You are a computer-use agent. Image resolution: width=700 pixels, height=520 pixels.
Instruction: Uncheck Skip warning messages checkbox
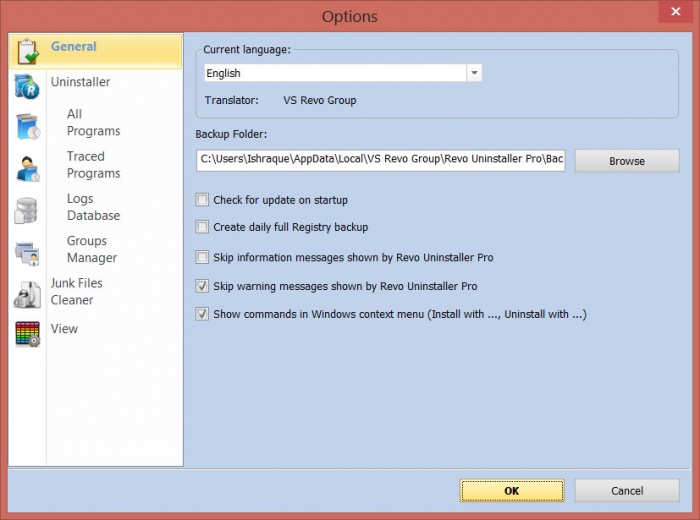(x=202, y=286)
